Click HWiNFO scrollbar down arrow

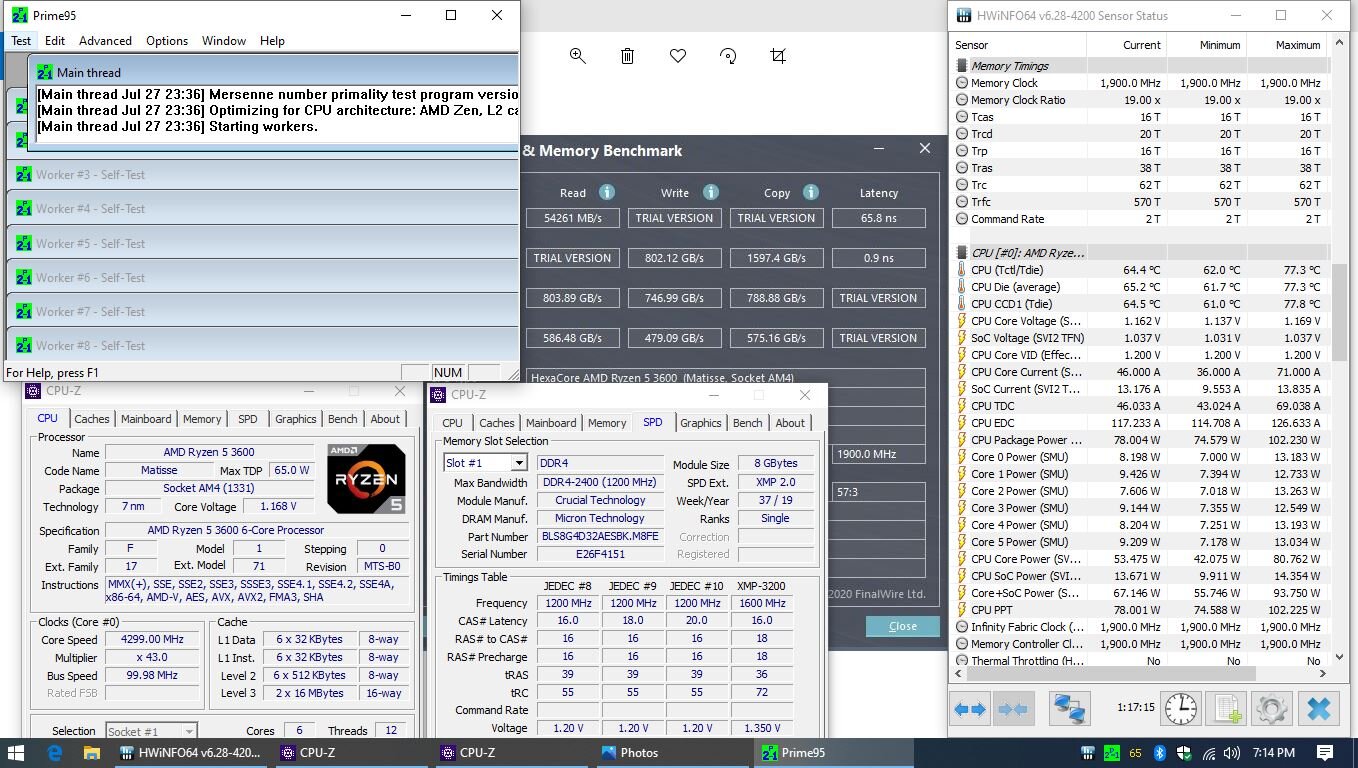tap(1340, 658)
